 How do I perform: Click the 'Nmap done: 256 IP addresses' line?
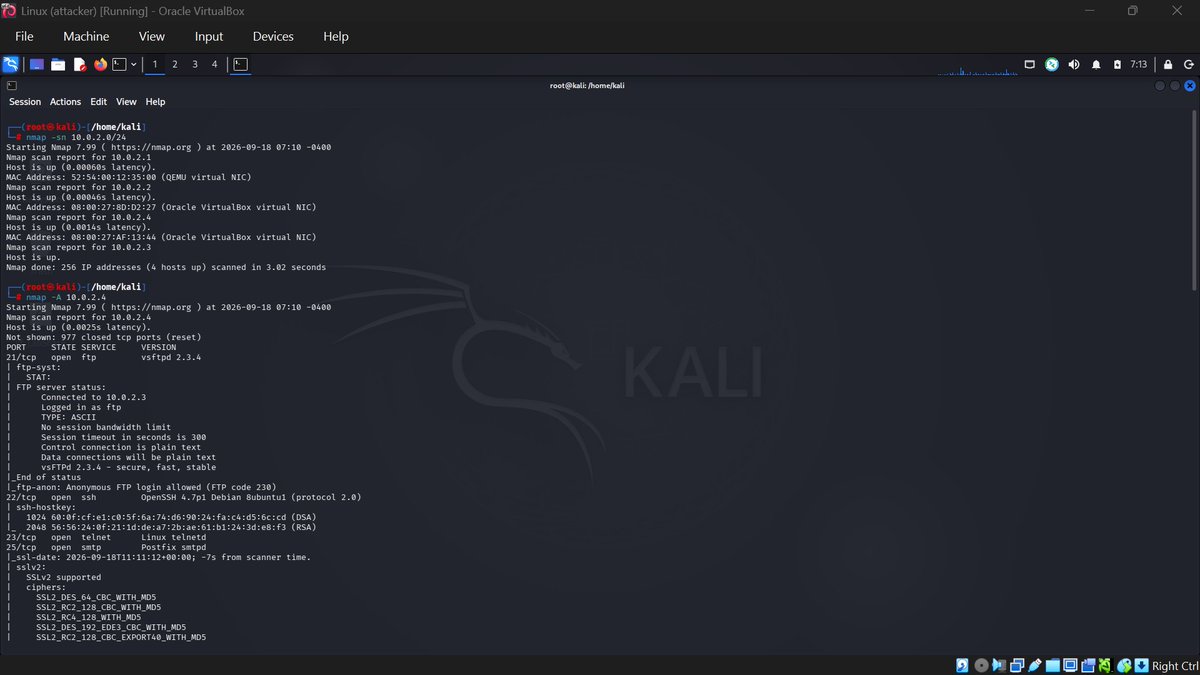coord(166,267)
